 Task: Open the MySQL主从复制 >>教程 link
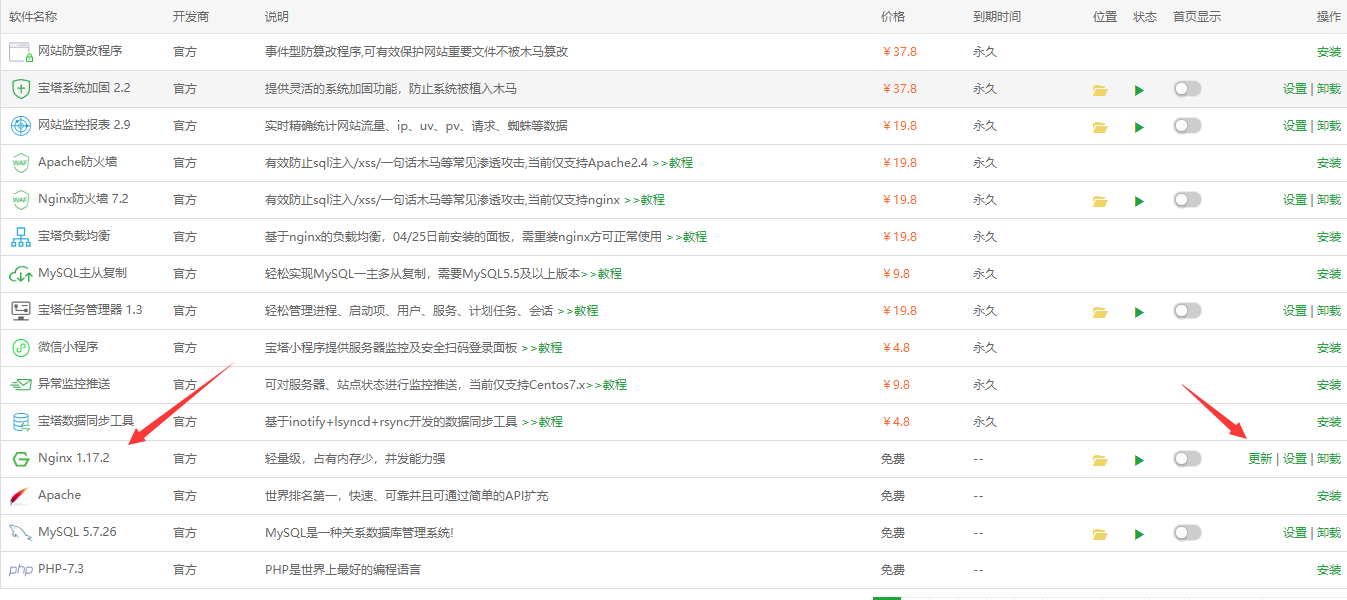click(601, 274)
